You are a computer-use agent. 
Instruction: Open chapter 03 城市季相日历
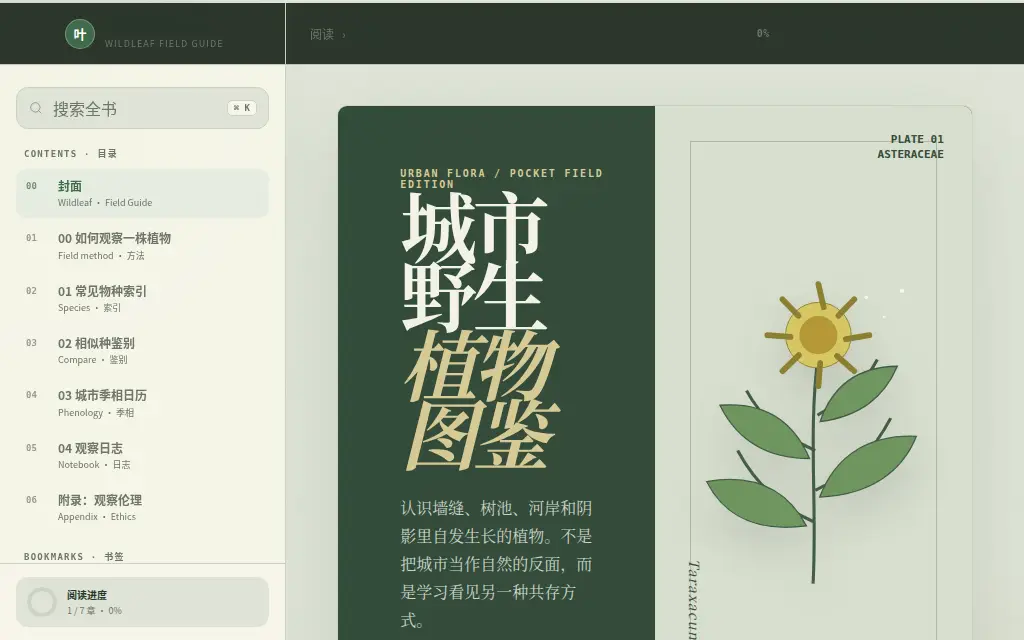(x=142, y=403)
